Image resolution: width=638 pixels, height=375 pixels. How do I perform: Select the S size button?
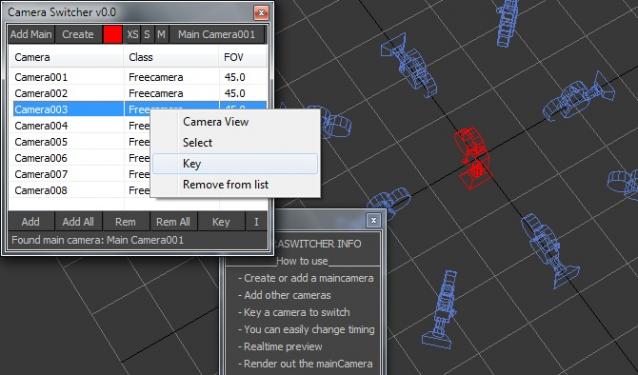click(x=147, y=35)
